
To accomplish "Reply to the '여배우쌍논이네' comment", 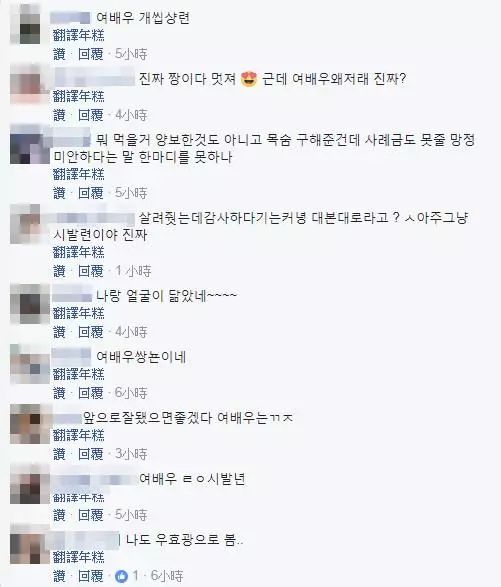I will tap(90, 393).
